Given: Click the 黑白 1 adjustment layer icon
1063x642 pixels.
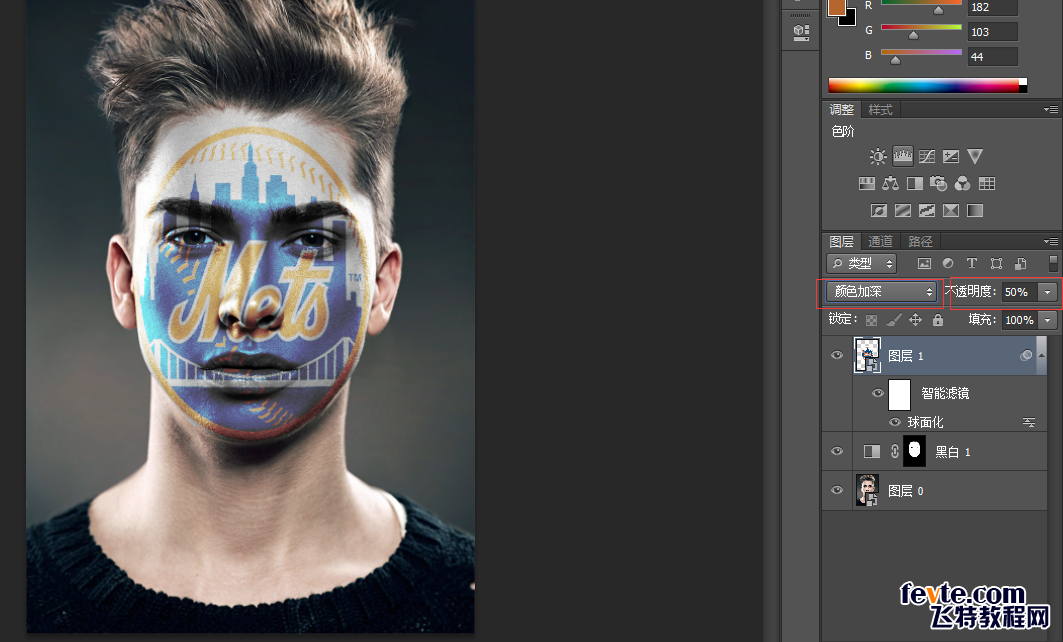Looking at the screenshot, I should click(x=872, y=452).
